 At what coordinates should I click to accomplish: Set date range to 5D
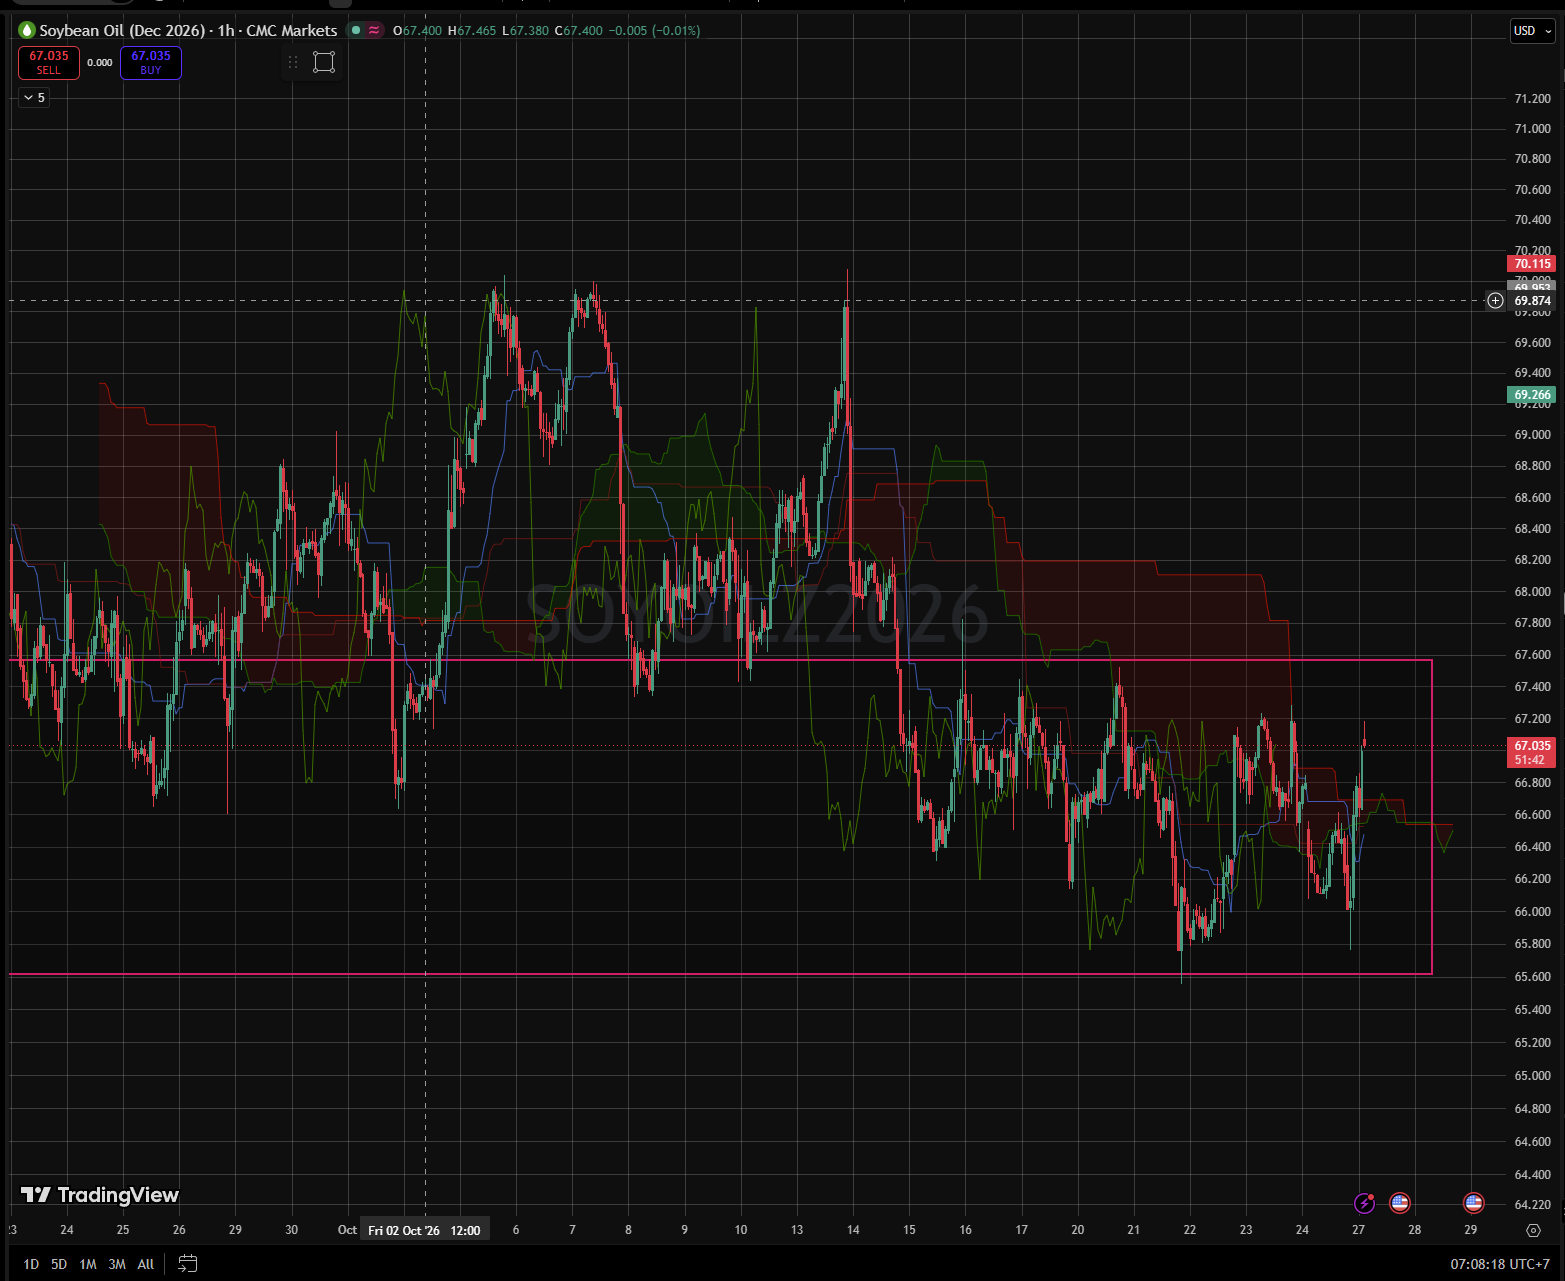pyautogui.click(x=59, y=1264)
